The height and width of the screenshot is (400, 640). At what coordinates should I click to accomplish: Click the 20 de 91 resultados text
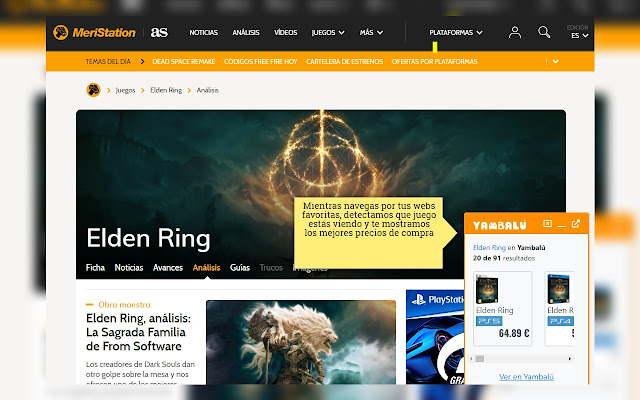point(504,258)
